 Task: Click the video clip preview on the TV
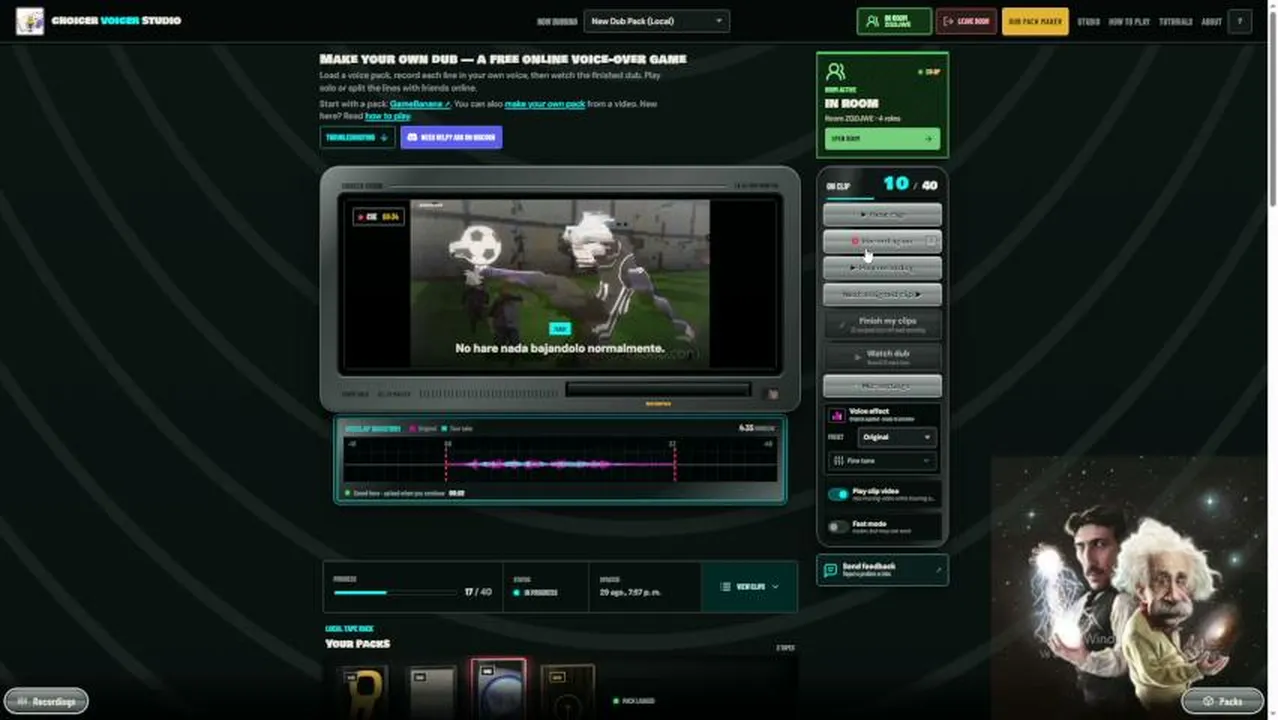(x=560, y=284)
